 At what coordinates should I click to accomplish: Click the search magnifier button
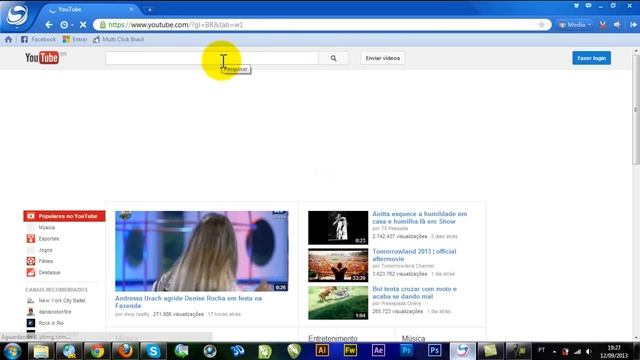pyautogui.click(x=333, y=58)
